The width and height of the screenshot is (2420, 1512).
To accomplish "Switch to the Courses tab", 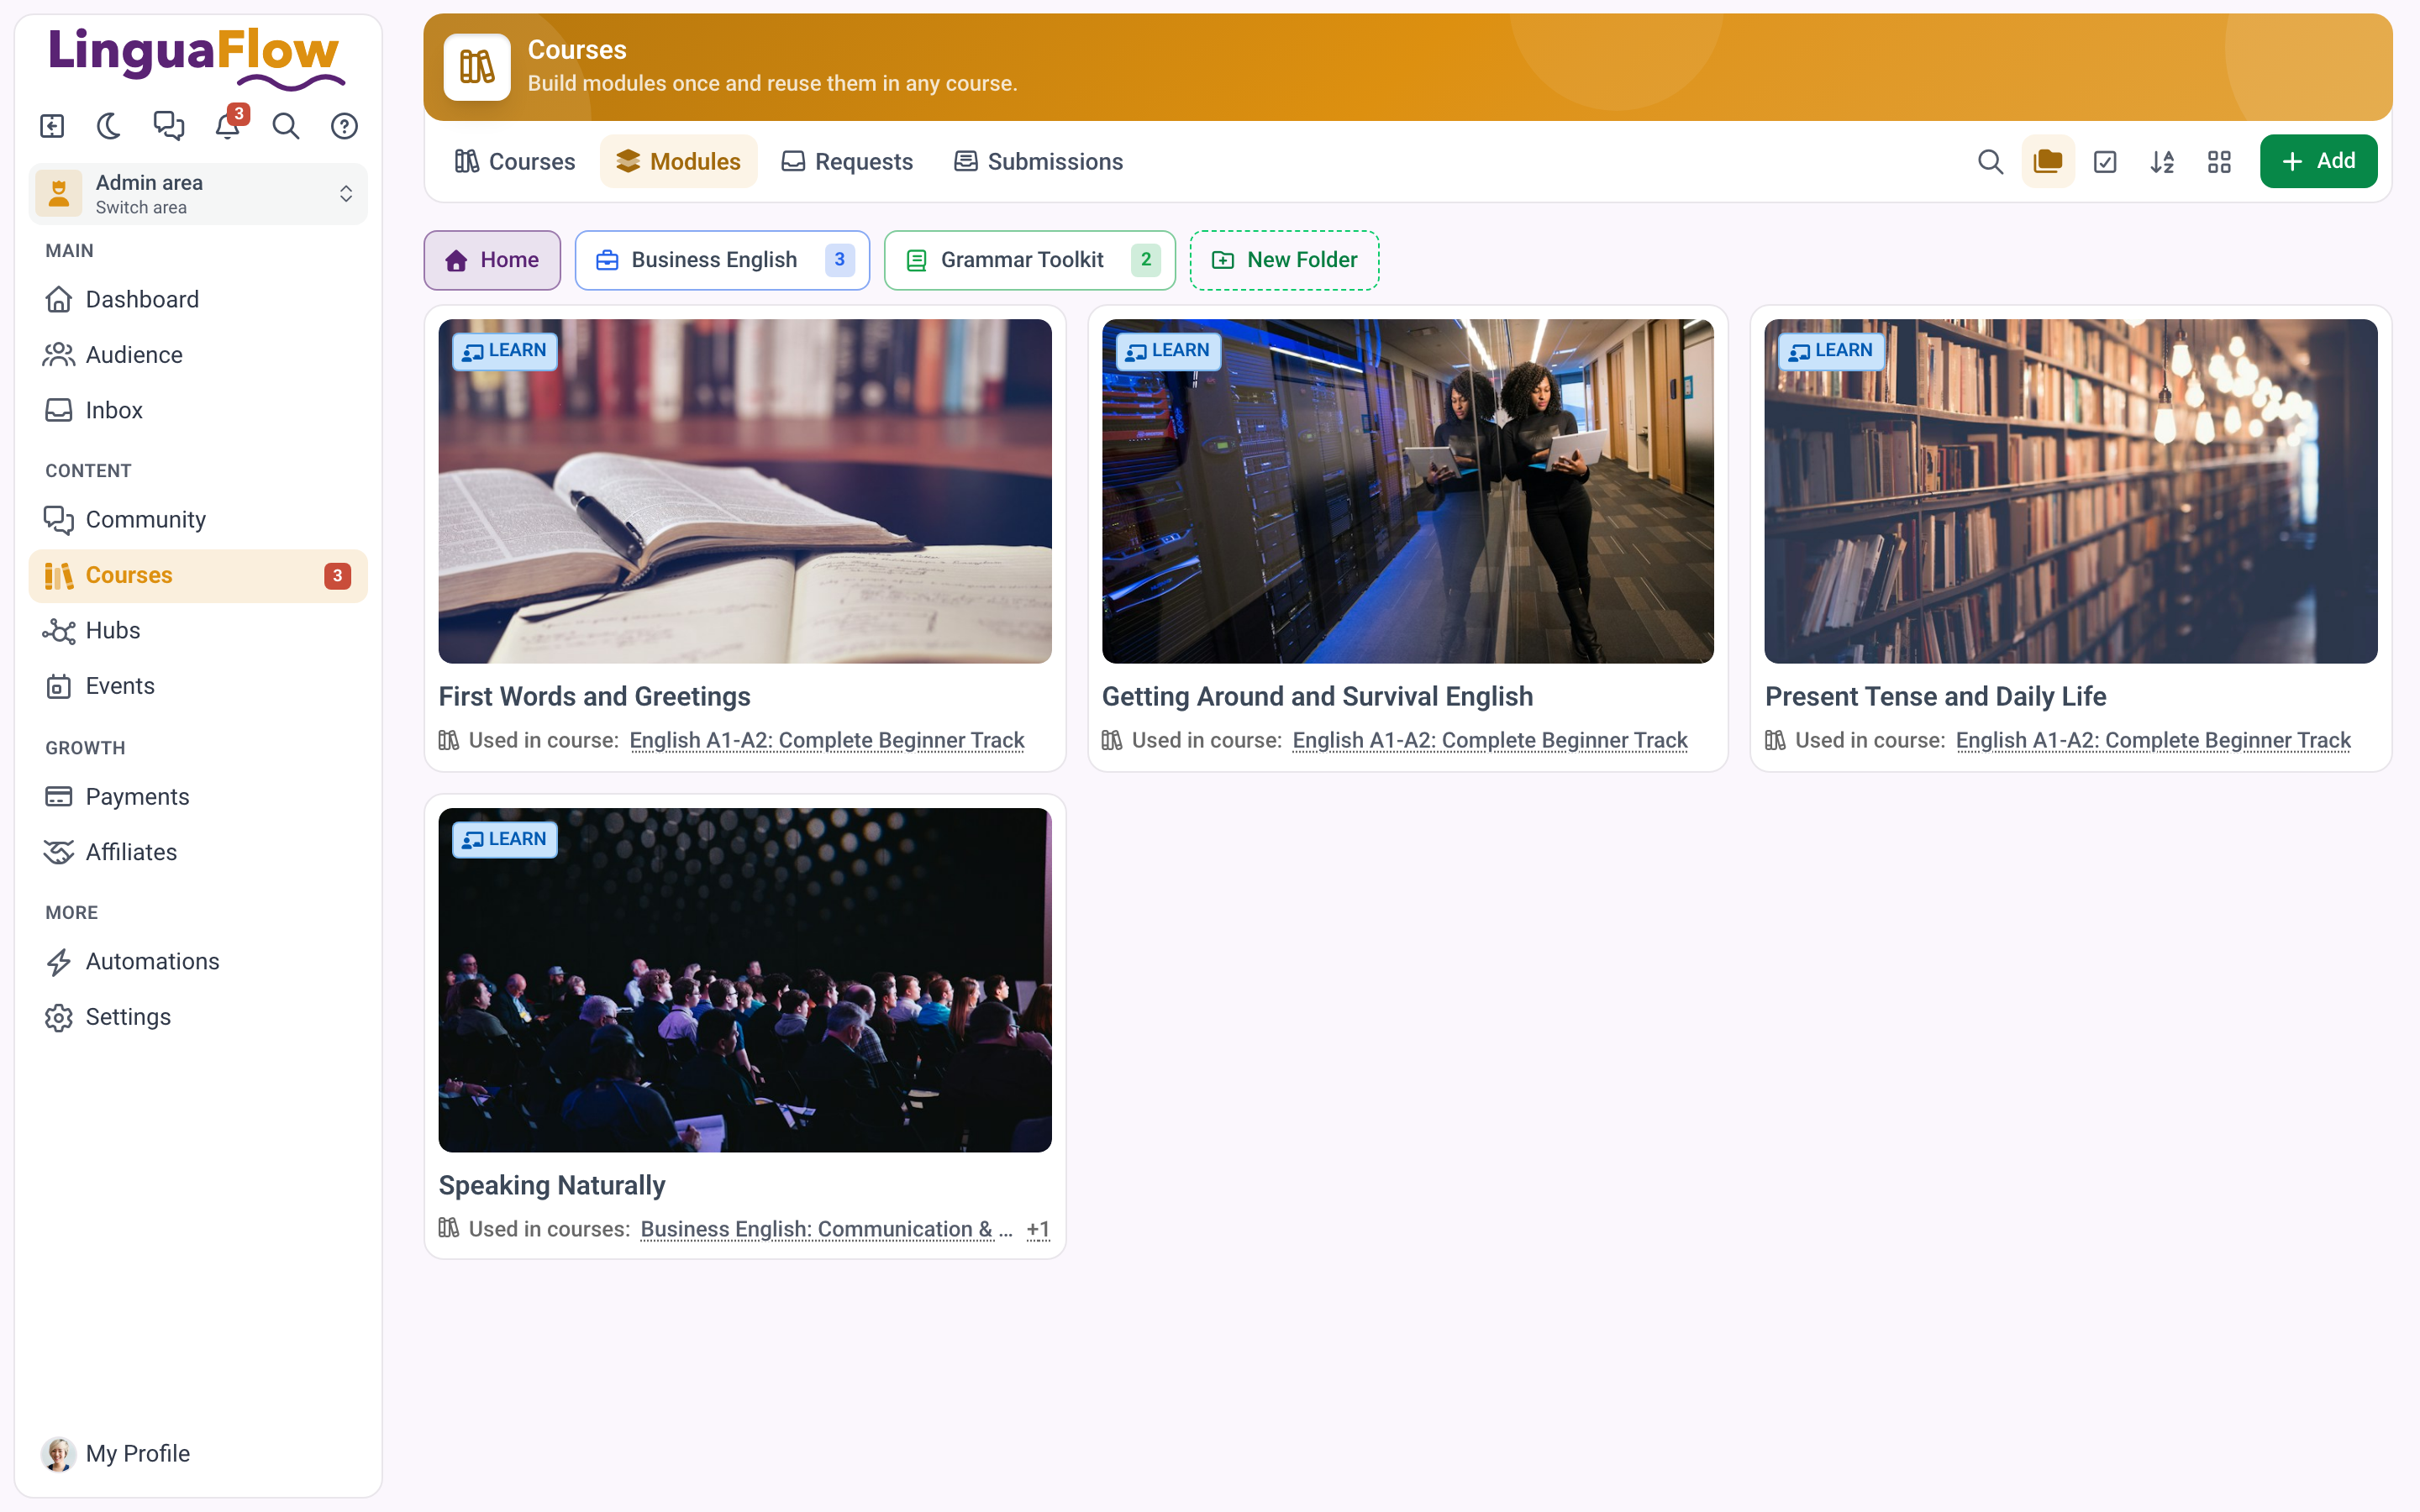I will pos(515,161).
